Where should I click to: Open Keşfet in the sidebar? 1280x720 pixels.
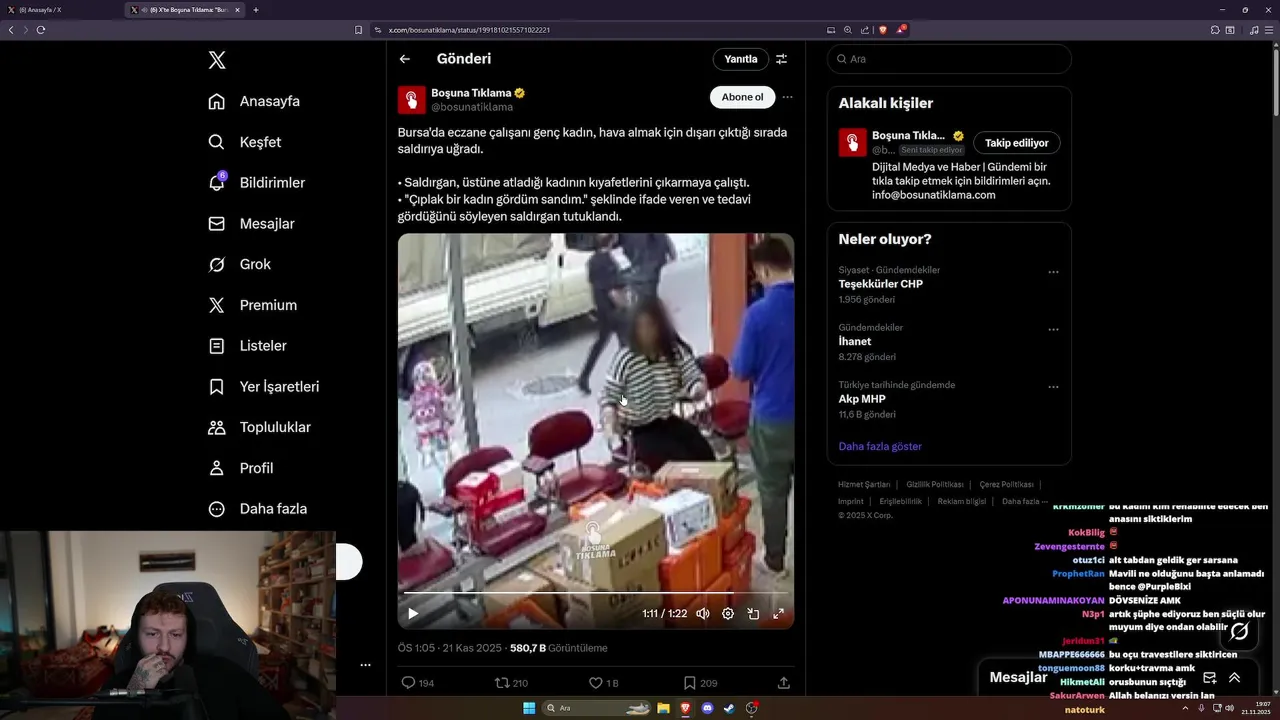click(244, 142)
